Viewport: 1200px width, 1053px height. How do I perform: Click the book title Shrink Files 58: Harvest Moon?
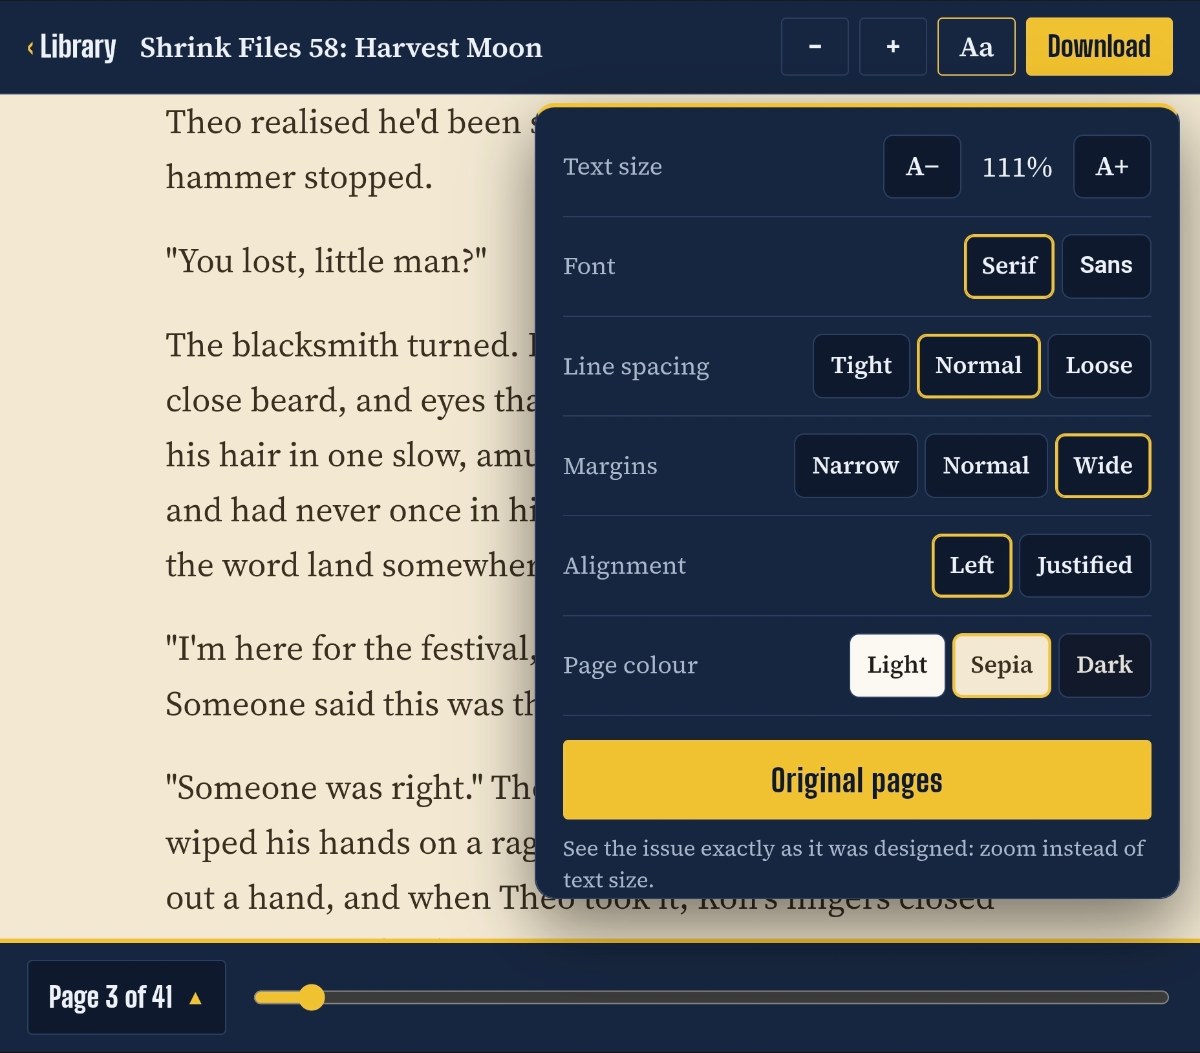coord(341,48)
